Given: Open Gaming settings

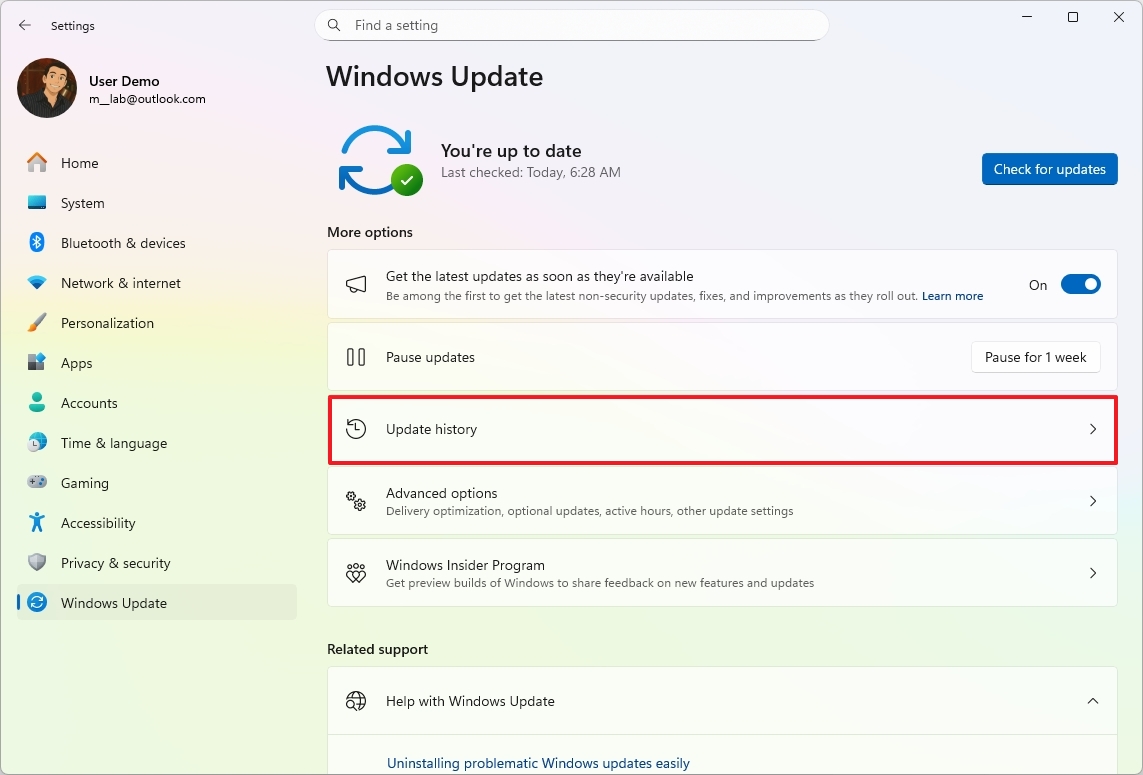Looking at the screenshot, I should [84, 483].
